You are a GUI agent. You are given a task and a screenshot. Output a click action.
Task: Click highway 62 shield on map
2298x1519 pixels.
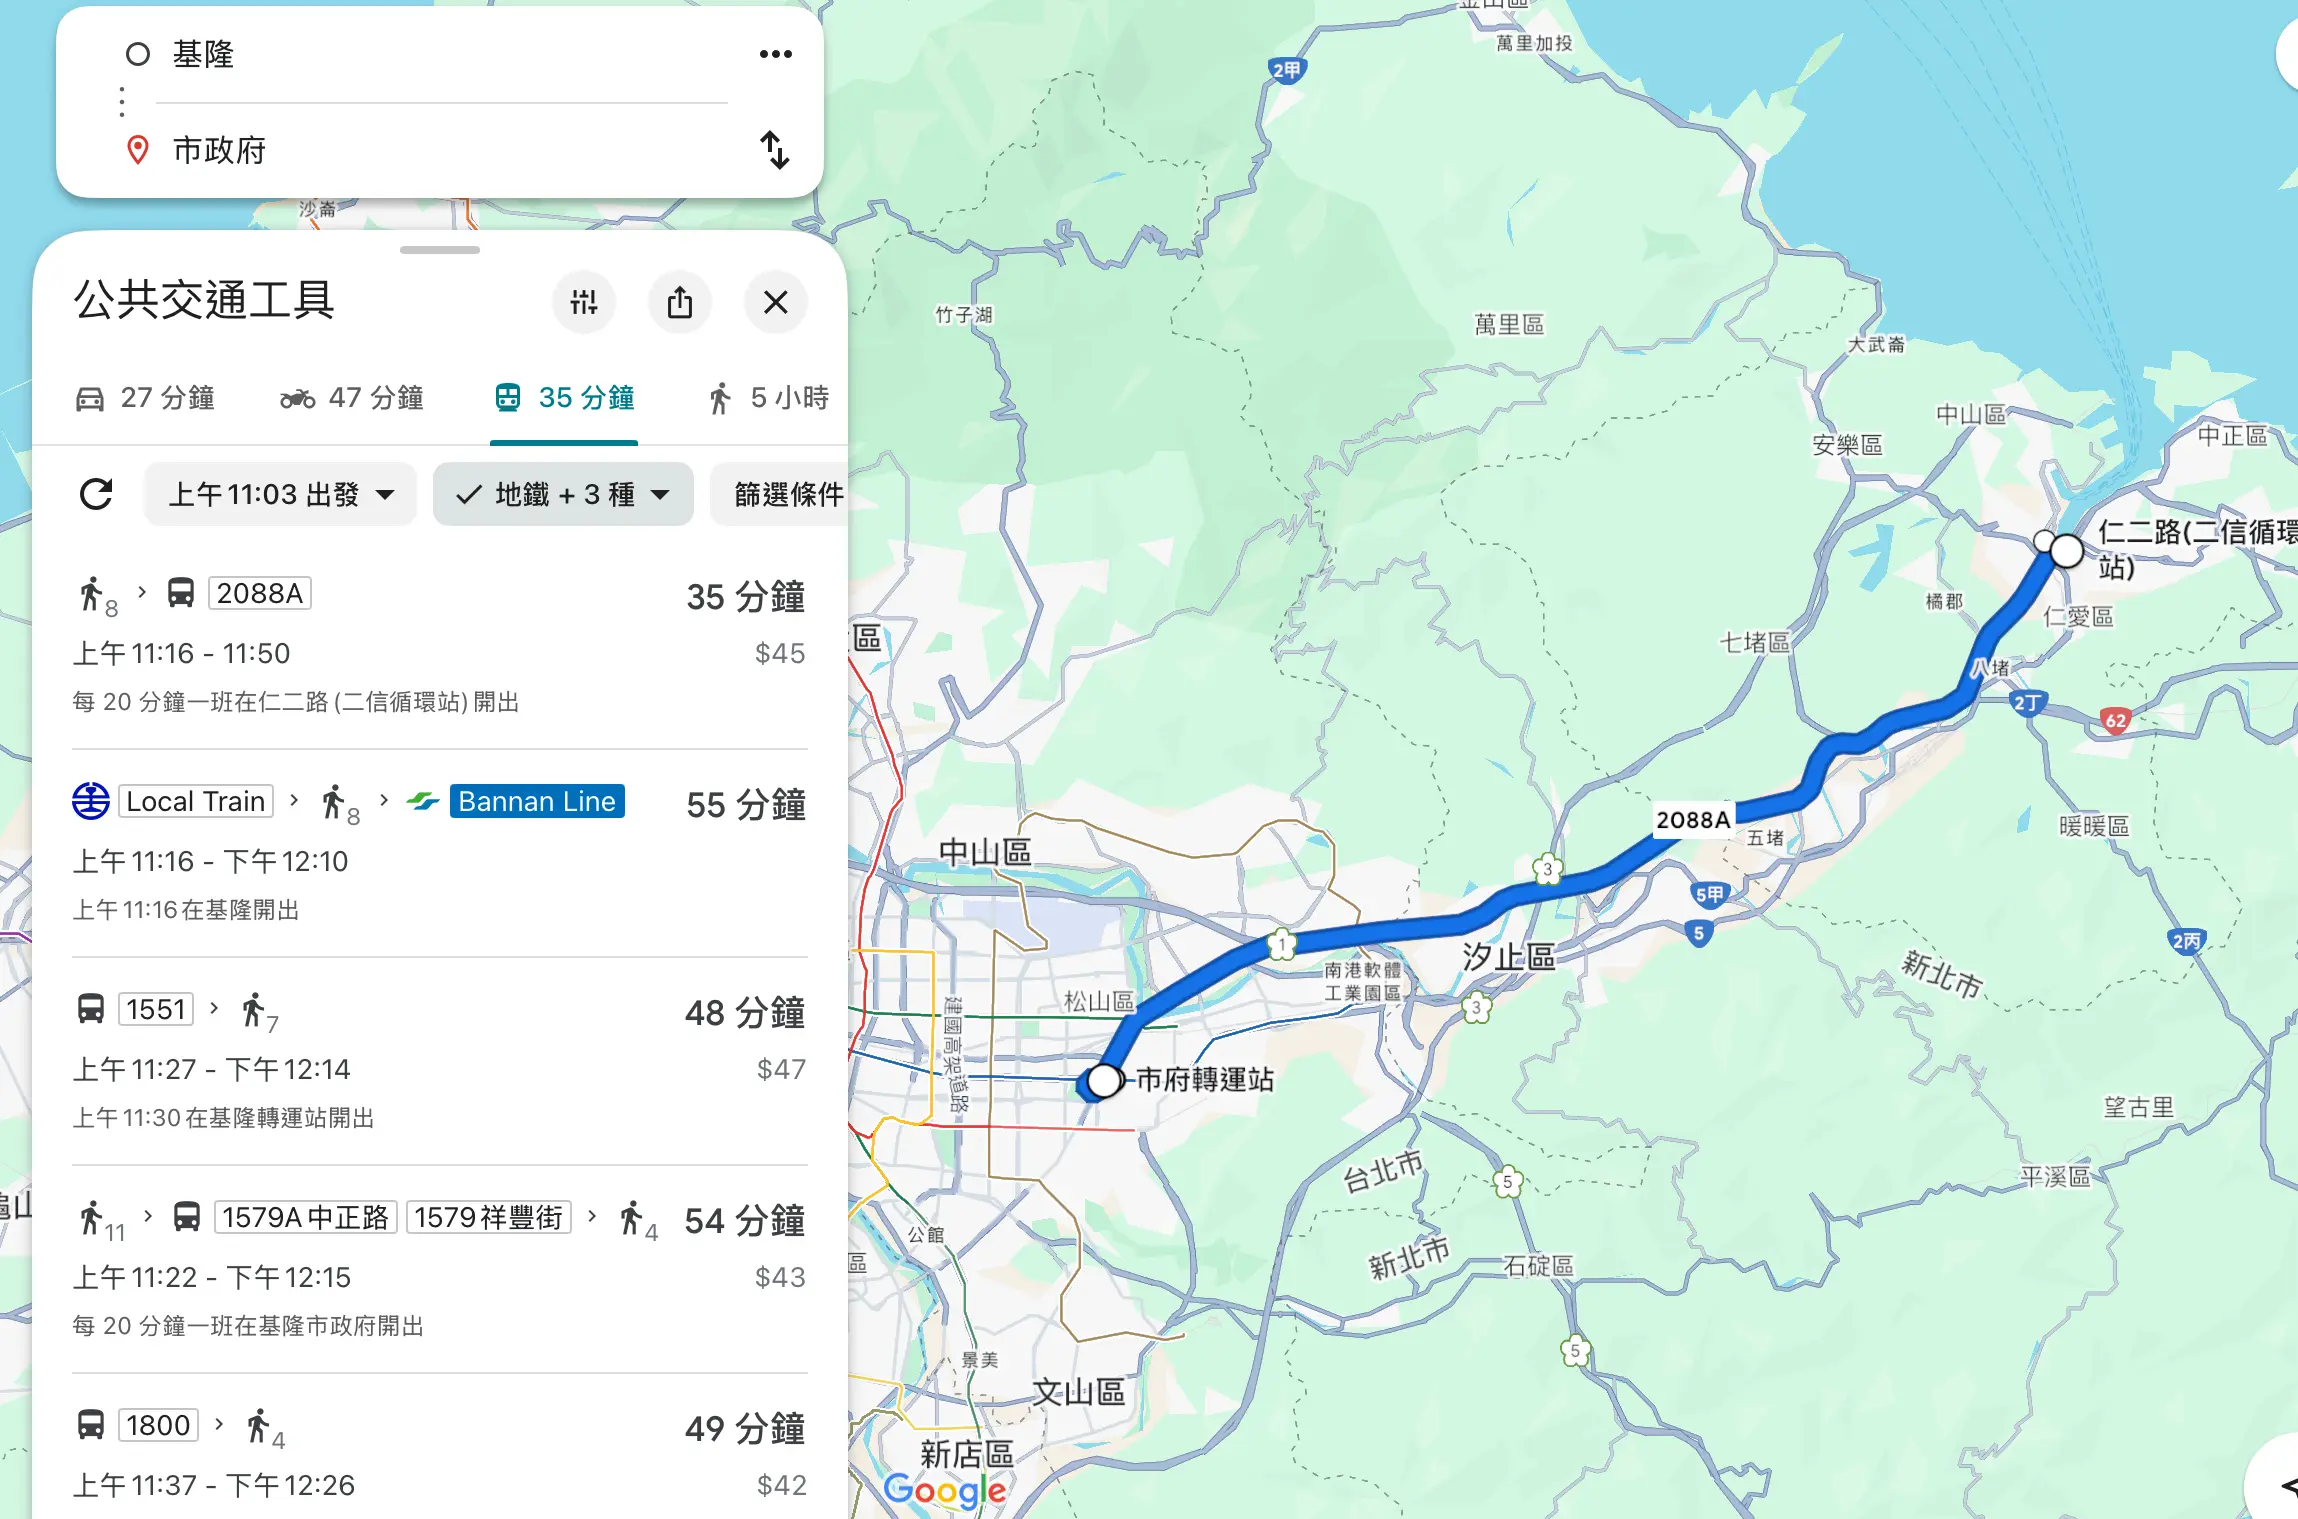pos(2115,720)
